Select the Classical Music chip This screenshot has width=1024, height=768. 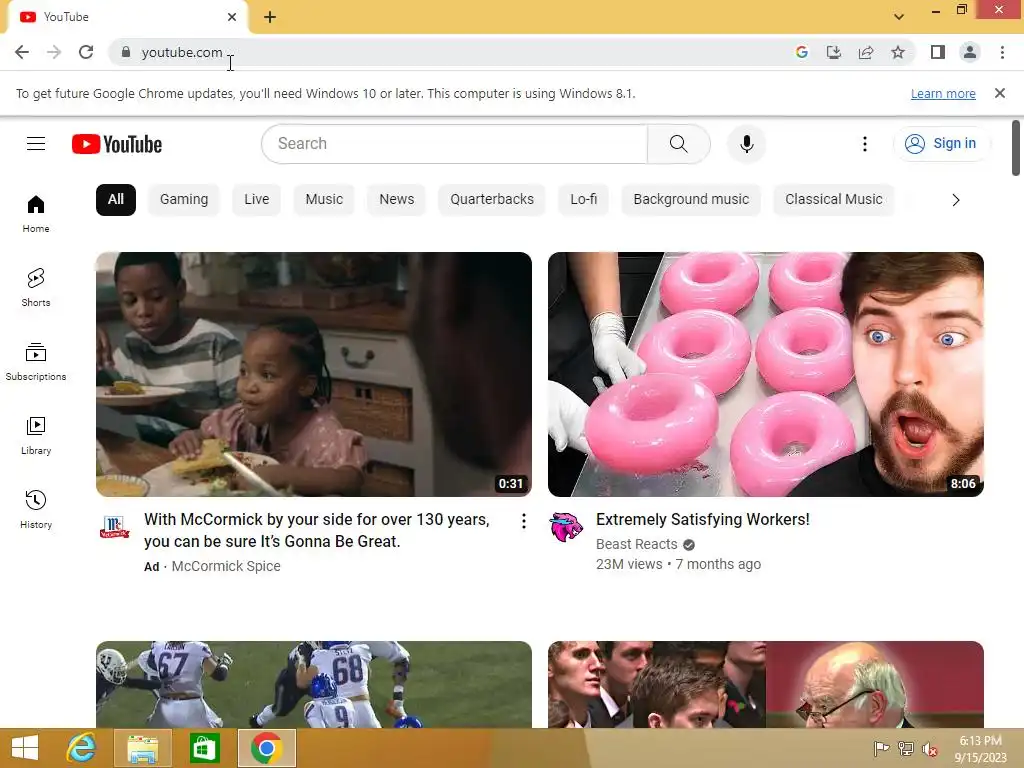click(x=833, y=200)
